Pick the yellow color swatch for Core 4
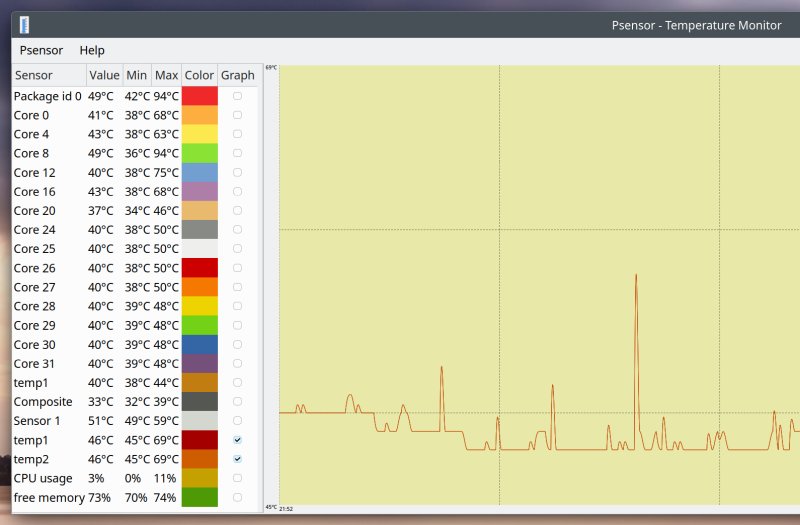Image resolution: width=800 pixels, height=525 pixels. pos(199,134)
